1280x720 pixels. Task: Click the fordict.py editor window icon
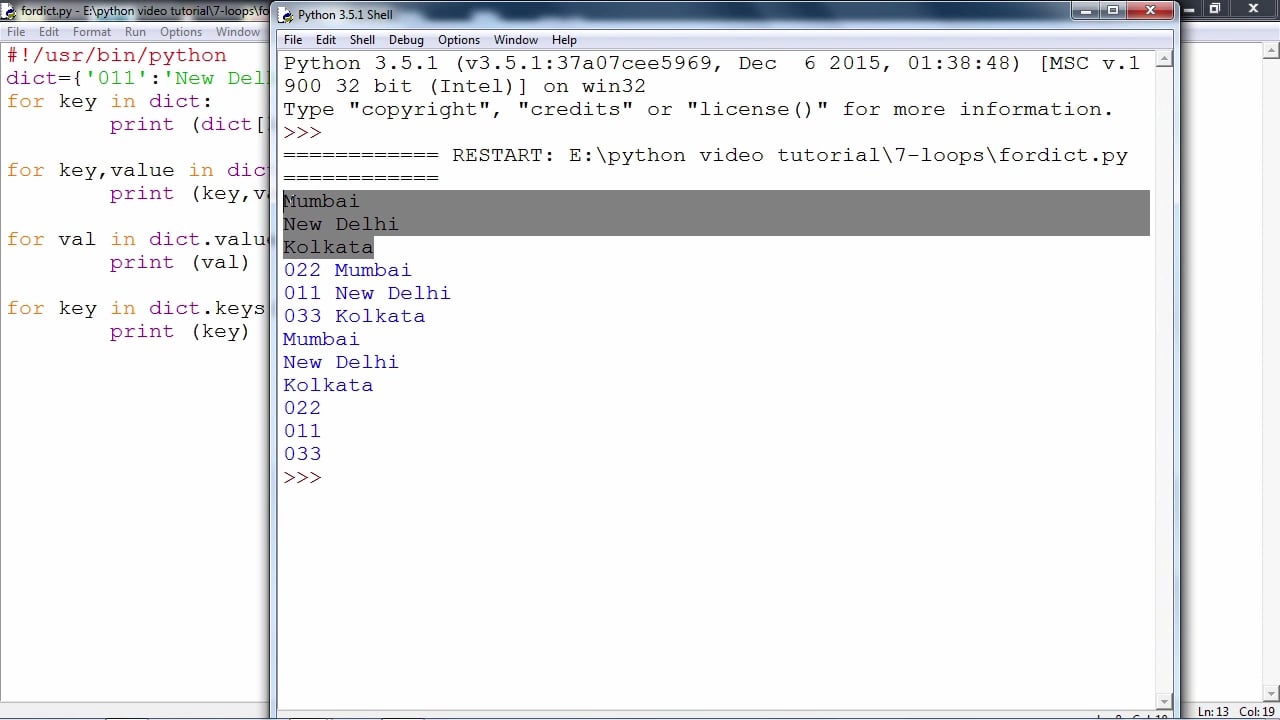(x=9, y=12)
